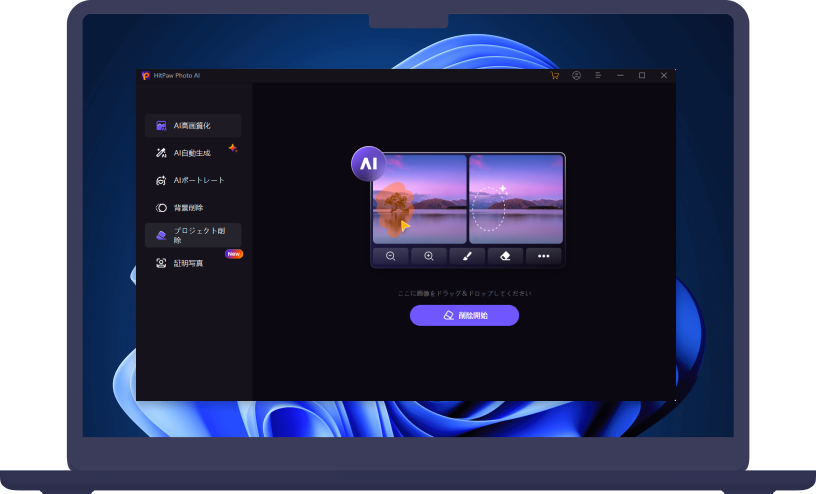Select AIポートレート in the sidebar

click(193, 180)
